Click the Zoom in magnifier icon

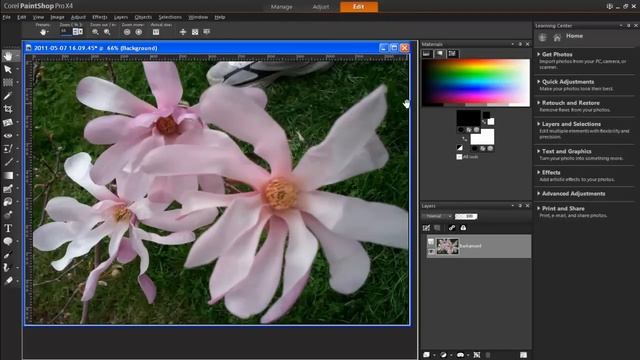(107, 32)
